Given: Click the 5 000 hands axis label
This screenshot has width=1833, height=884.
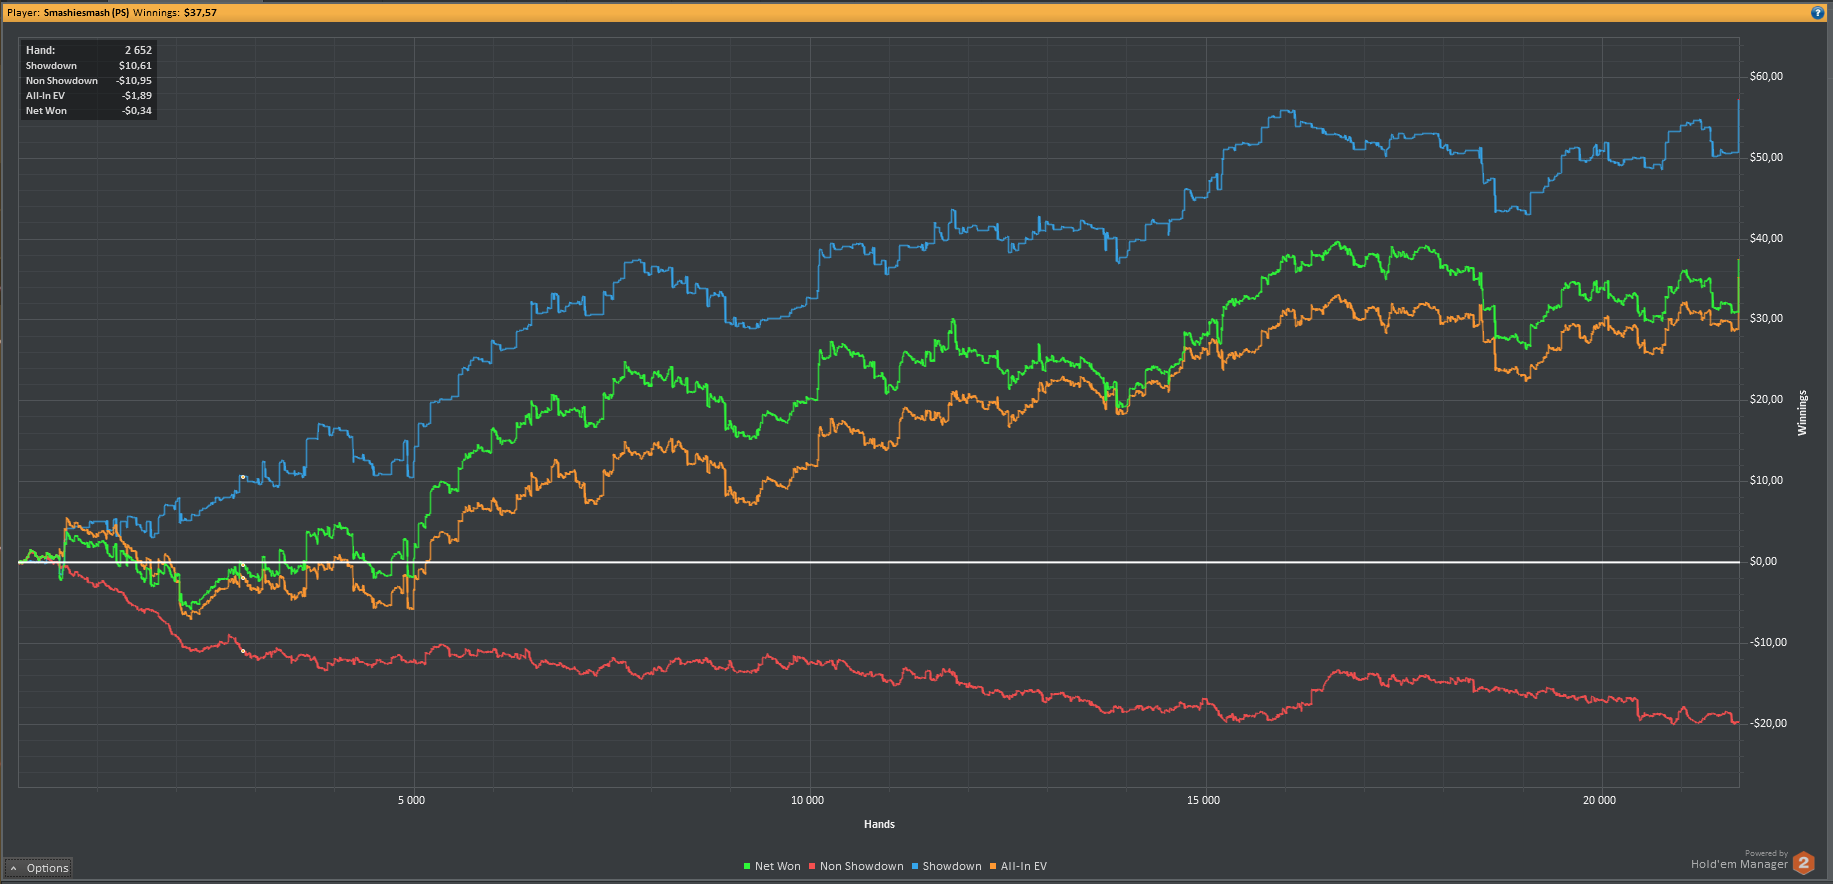Looking at the screenshot, I should click(411, 800).
